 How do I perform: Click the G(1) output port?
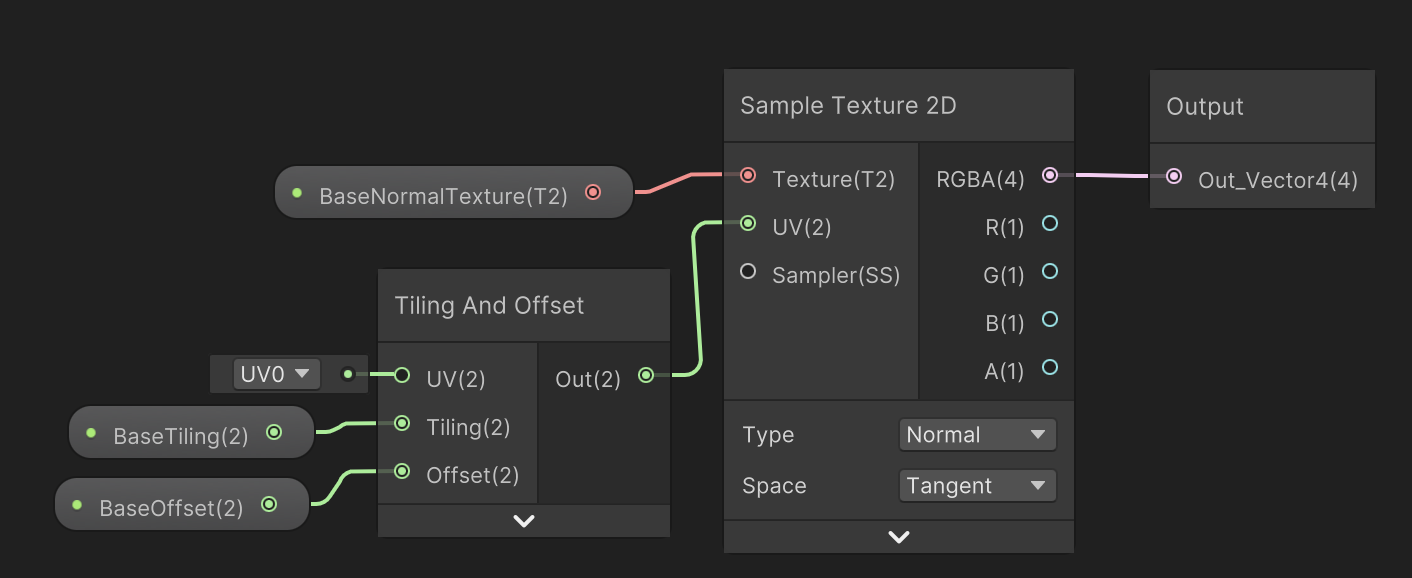pyautogui.click(x=1050, y=271)
